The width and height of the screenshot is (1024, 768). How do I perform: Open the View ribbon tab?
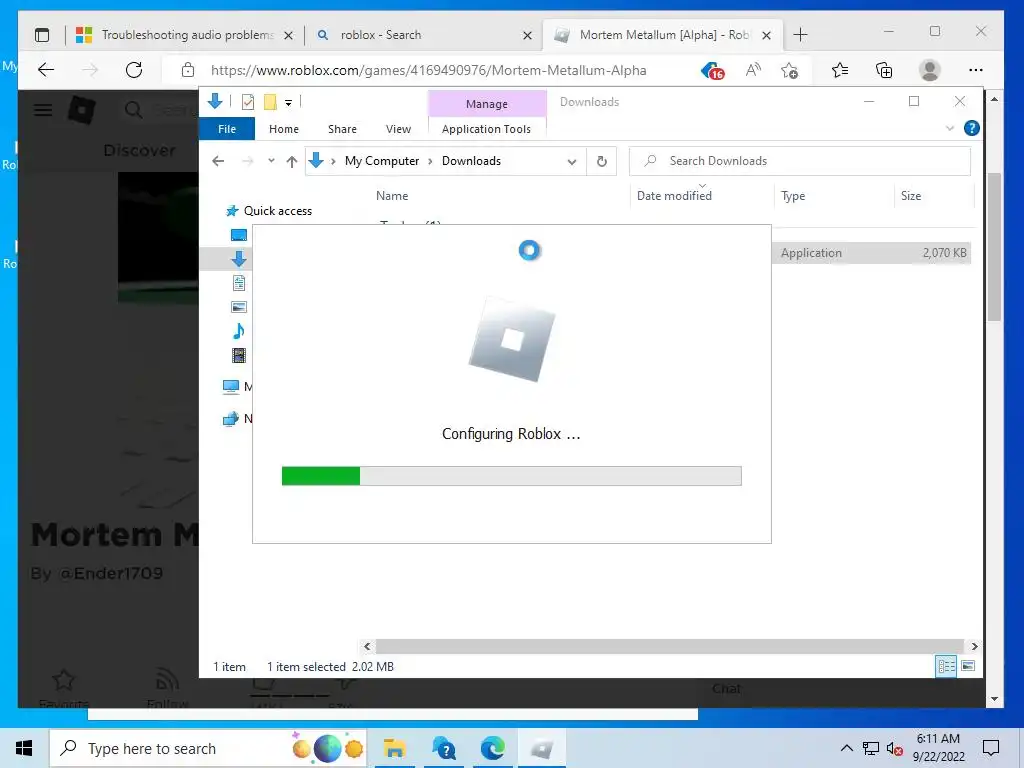(398, 129)
